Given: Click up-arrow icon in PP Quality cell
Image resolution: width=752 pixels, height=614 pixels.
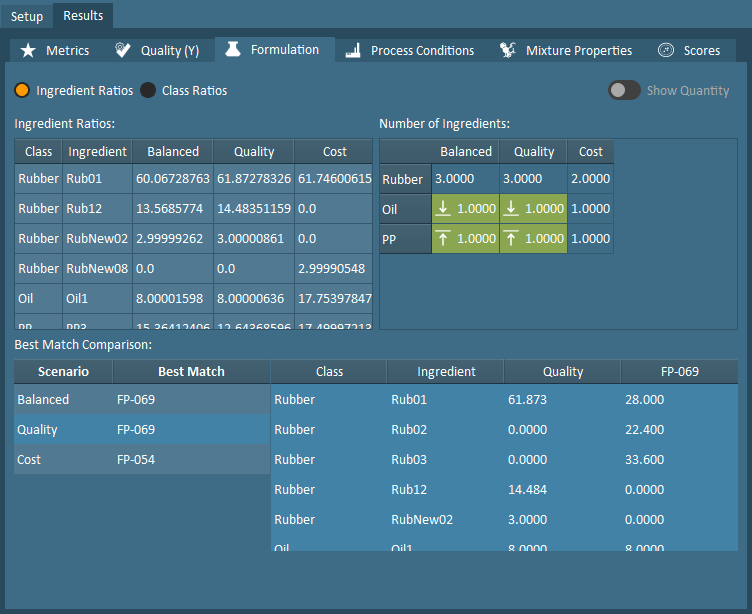Looking at the screenshot, I should [512, 239].
